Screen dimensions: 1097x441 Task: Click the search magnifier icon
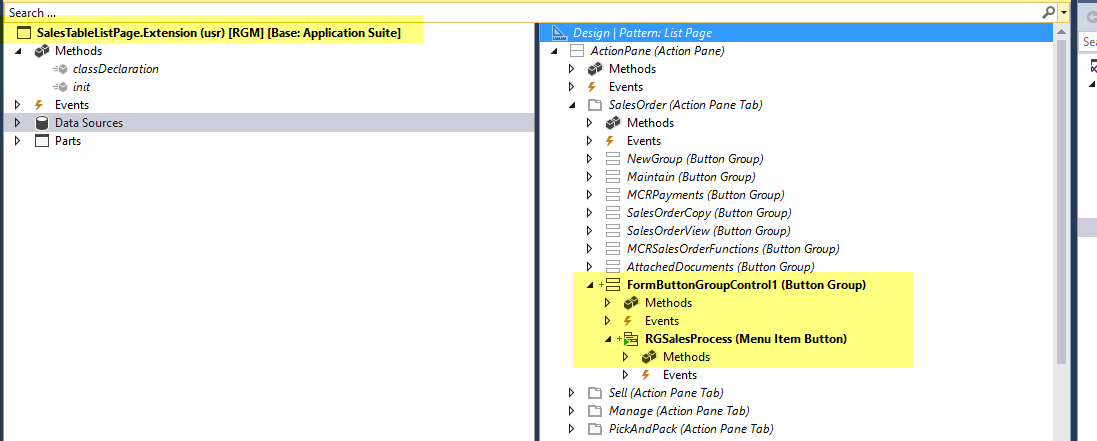(x=1048, y=12)
